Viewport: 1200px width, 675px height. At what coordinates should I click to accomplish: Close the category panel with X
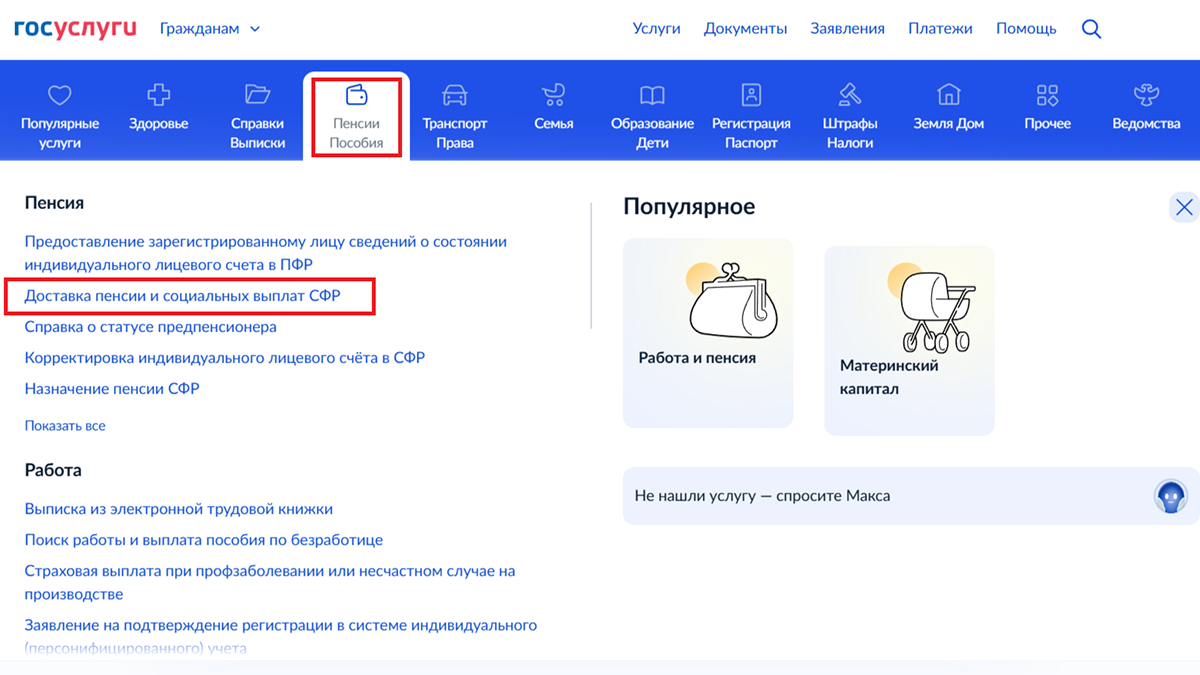(x=1184, y=207)
